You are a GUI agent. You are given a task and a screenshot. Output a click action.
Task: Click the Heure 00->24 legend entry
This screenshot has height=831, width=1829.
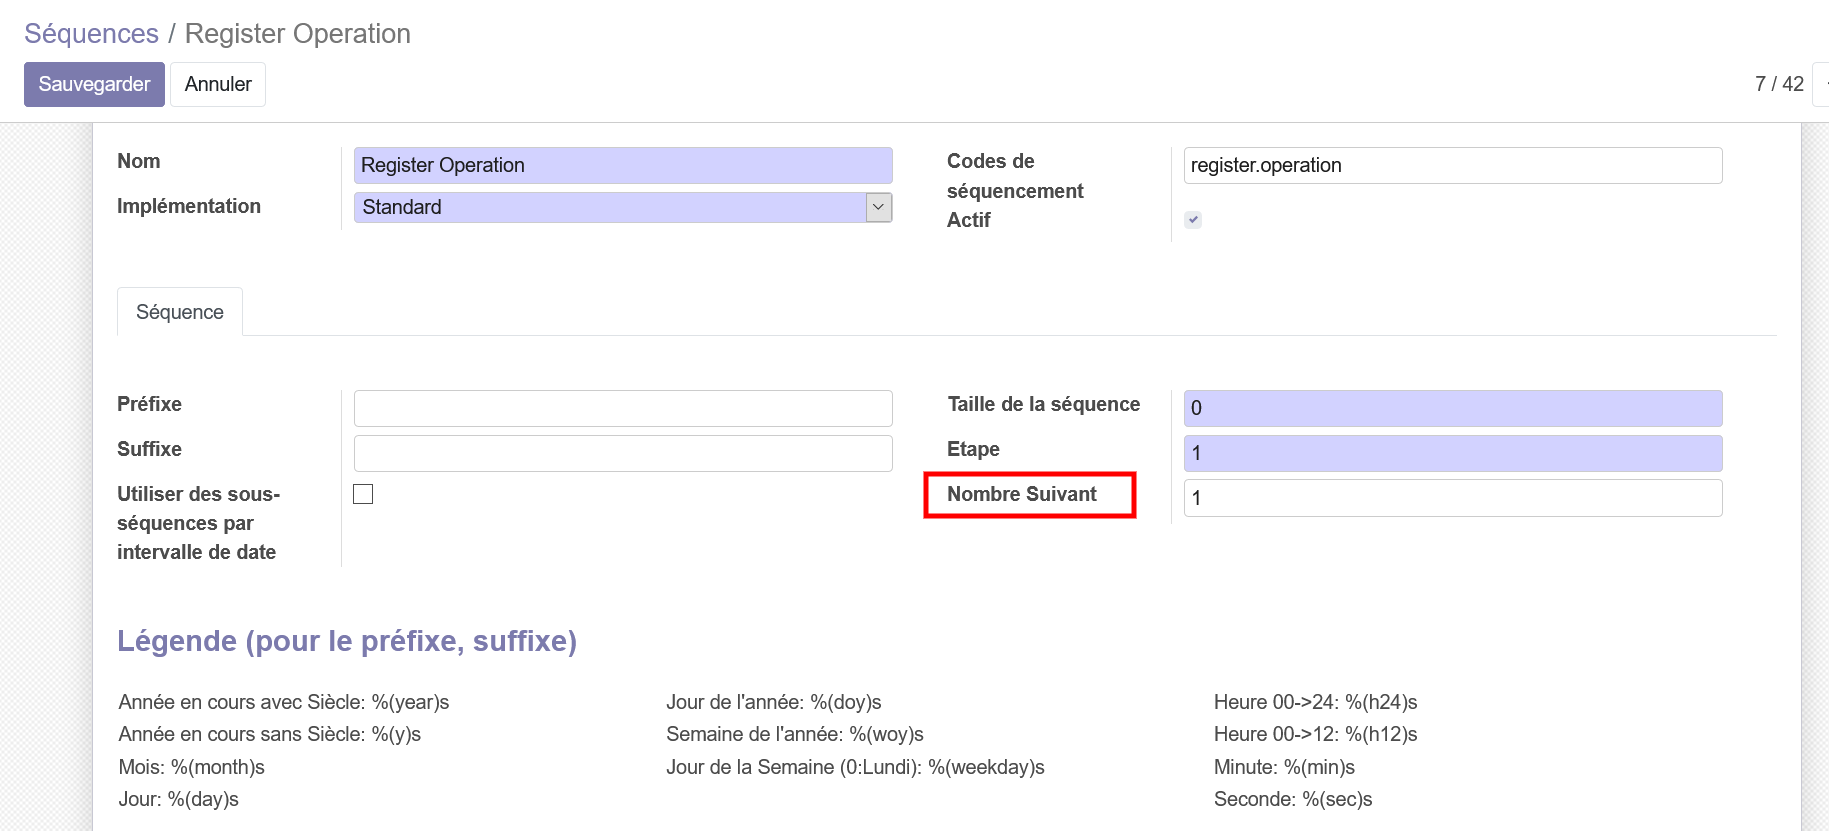click(x=1316, y=702)
